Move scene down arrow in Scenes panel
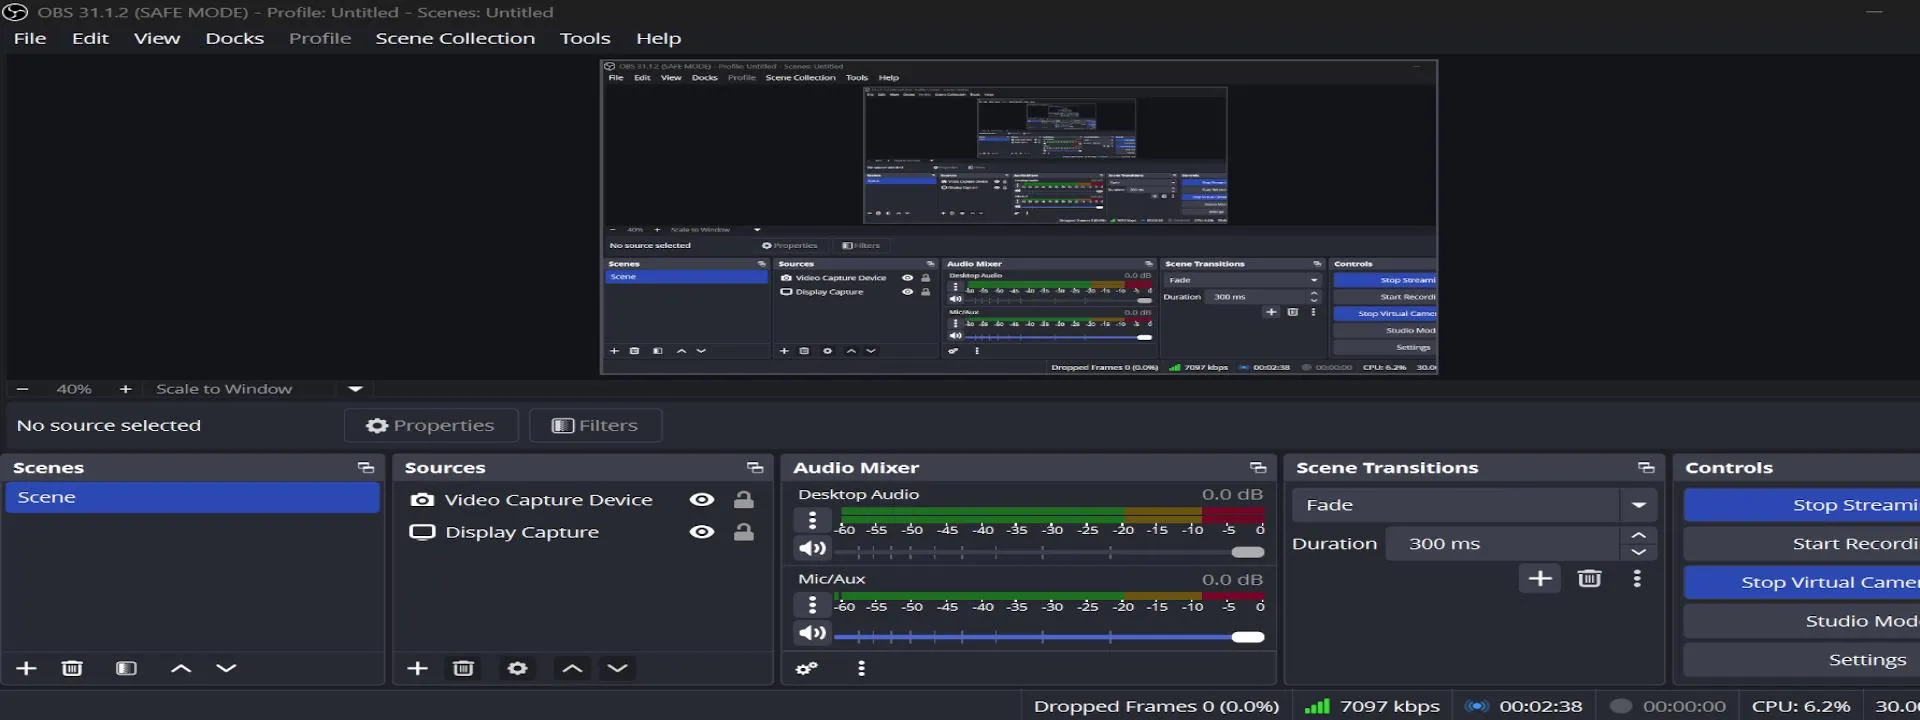The height and width of the screenshot is (720, 1920). click(226, 668)
